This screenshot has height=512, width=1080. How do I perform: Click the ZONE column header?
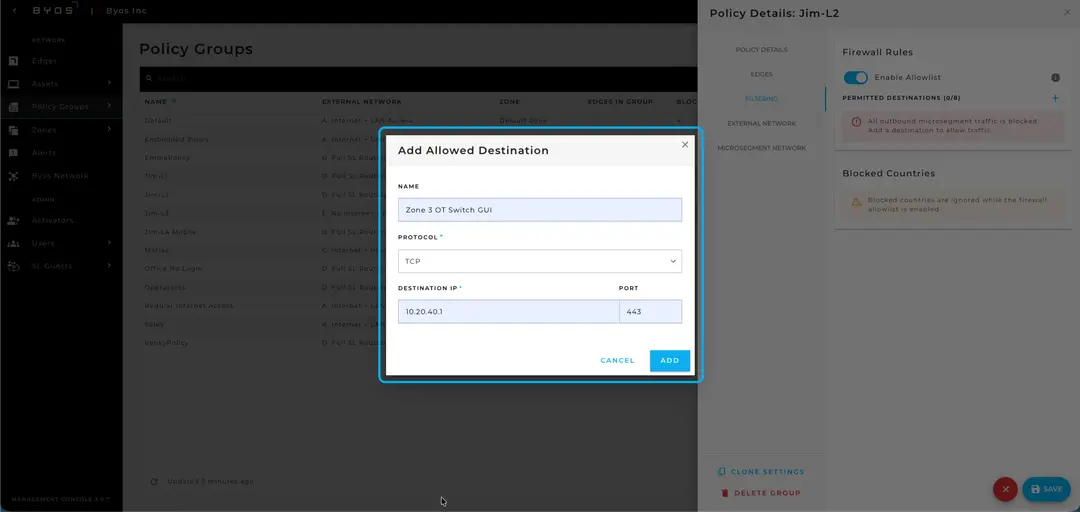[x=508, y=102]
